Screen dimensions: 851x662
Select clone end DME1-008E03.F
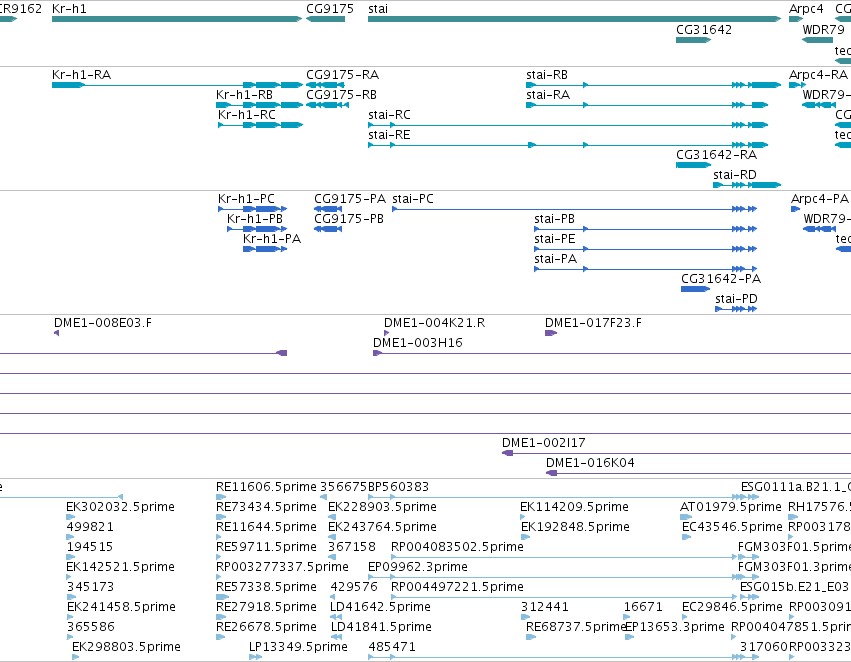tap(56, 333)
